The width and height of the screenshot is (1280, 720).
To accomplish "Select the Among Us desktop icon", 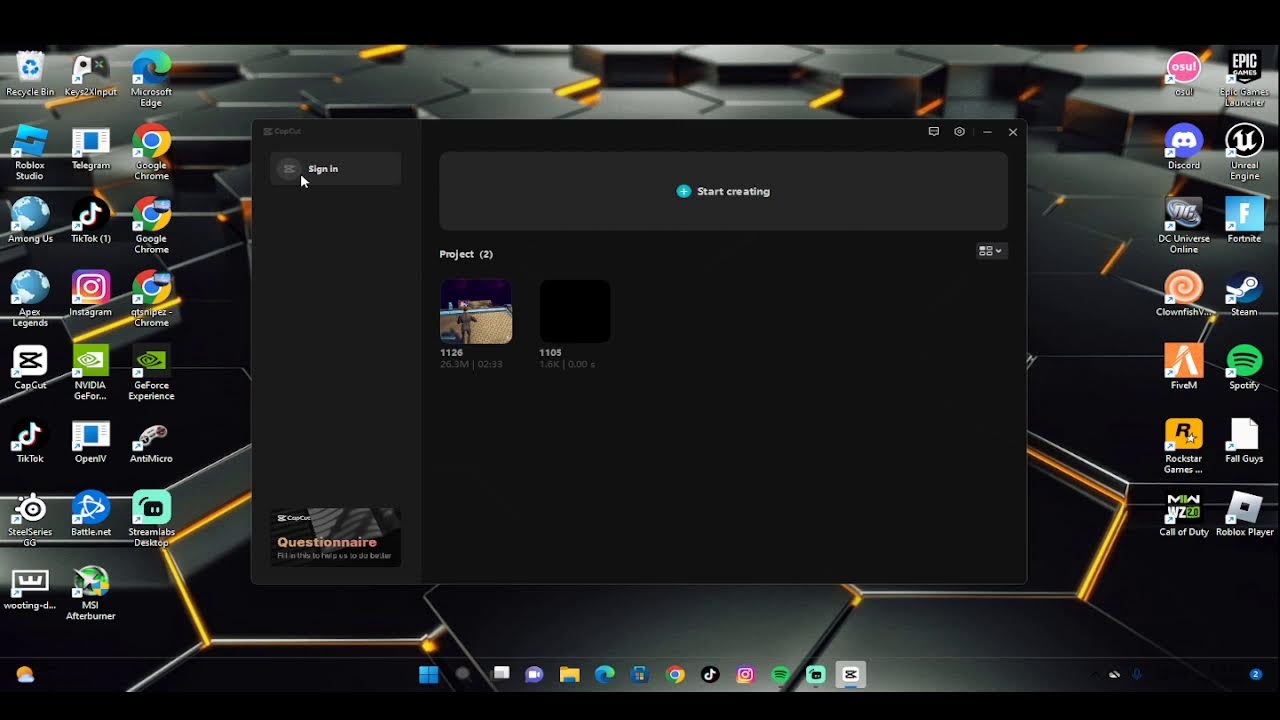I will pos(30,221).
